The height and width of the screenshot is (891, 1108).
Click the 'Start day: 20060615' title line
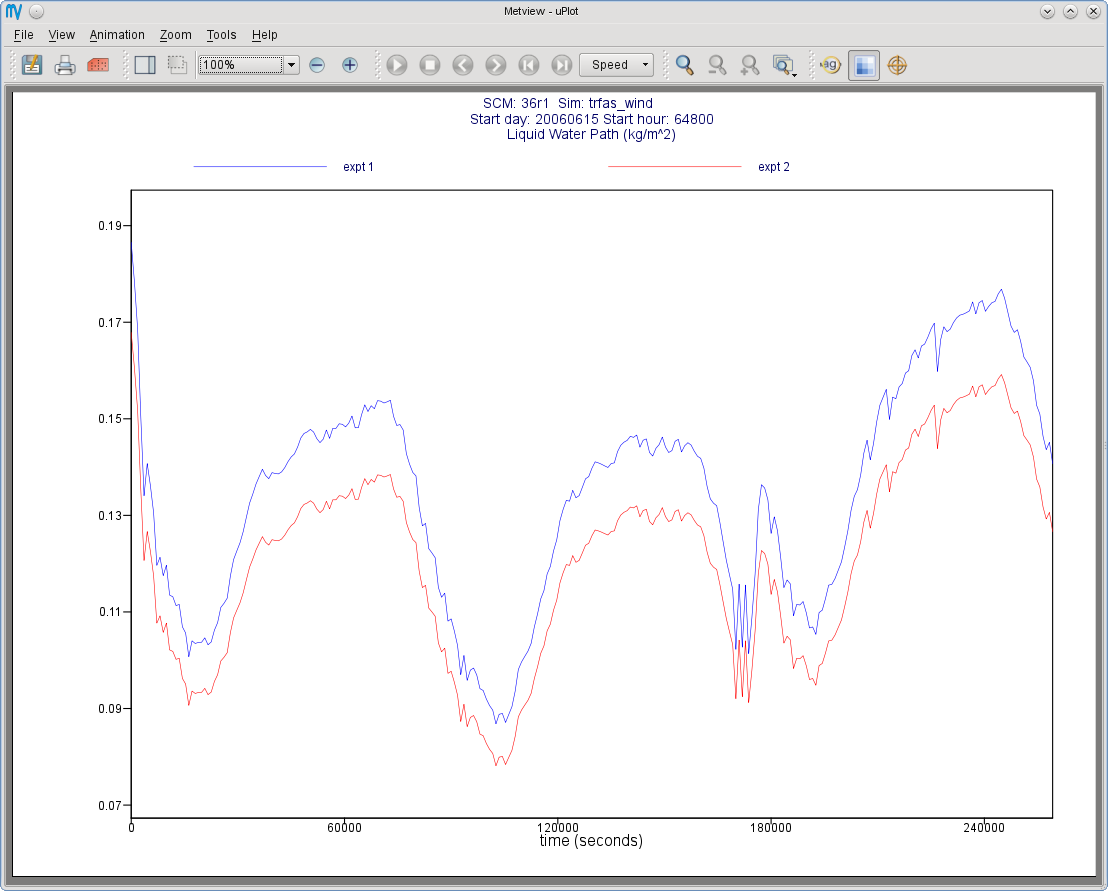[591, 119]
